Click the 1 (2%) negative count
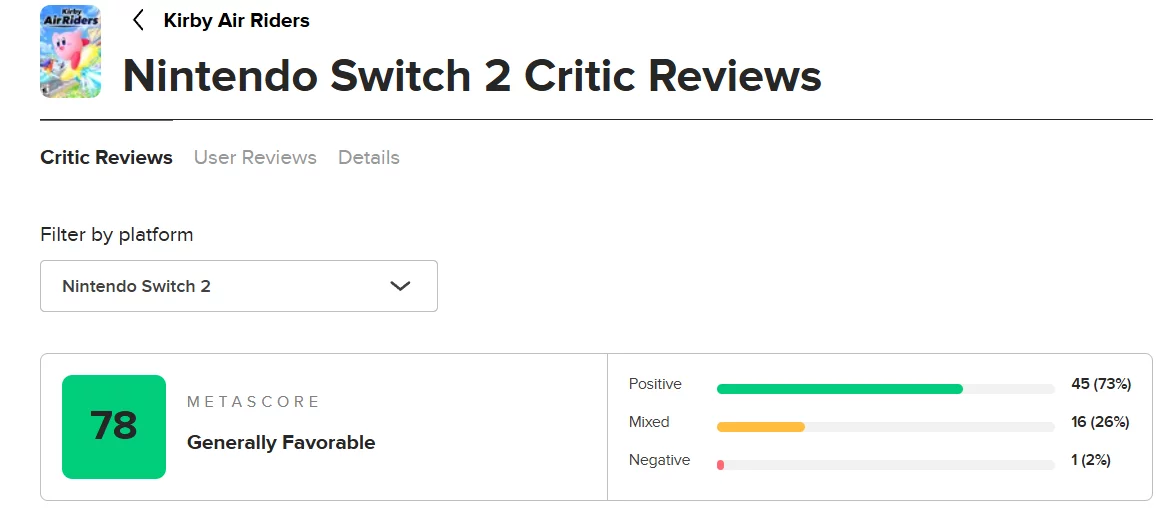This screenshot has width=1162, height=532. point(1090,460)
